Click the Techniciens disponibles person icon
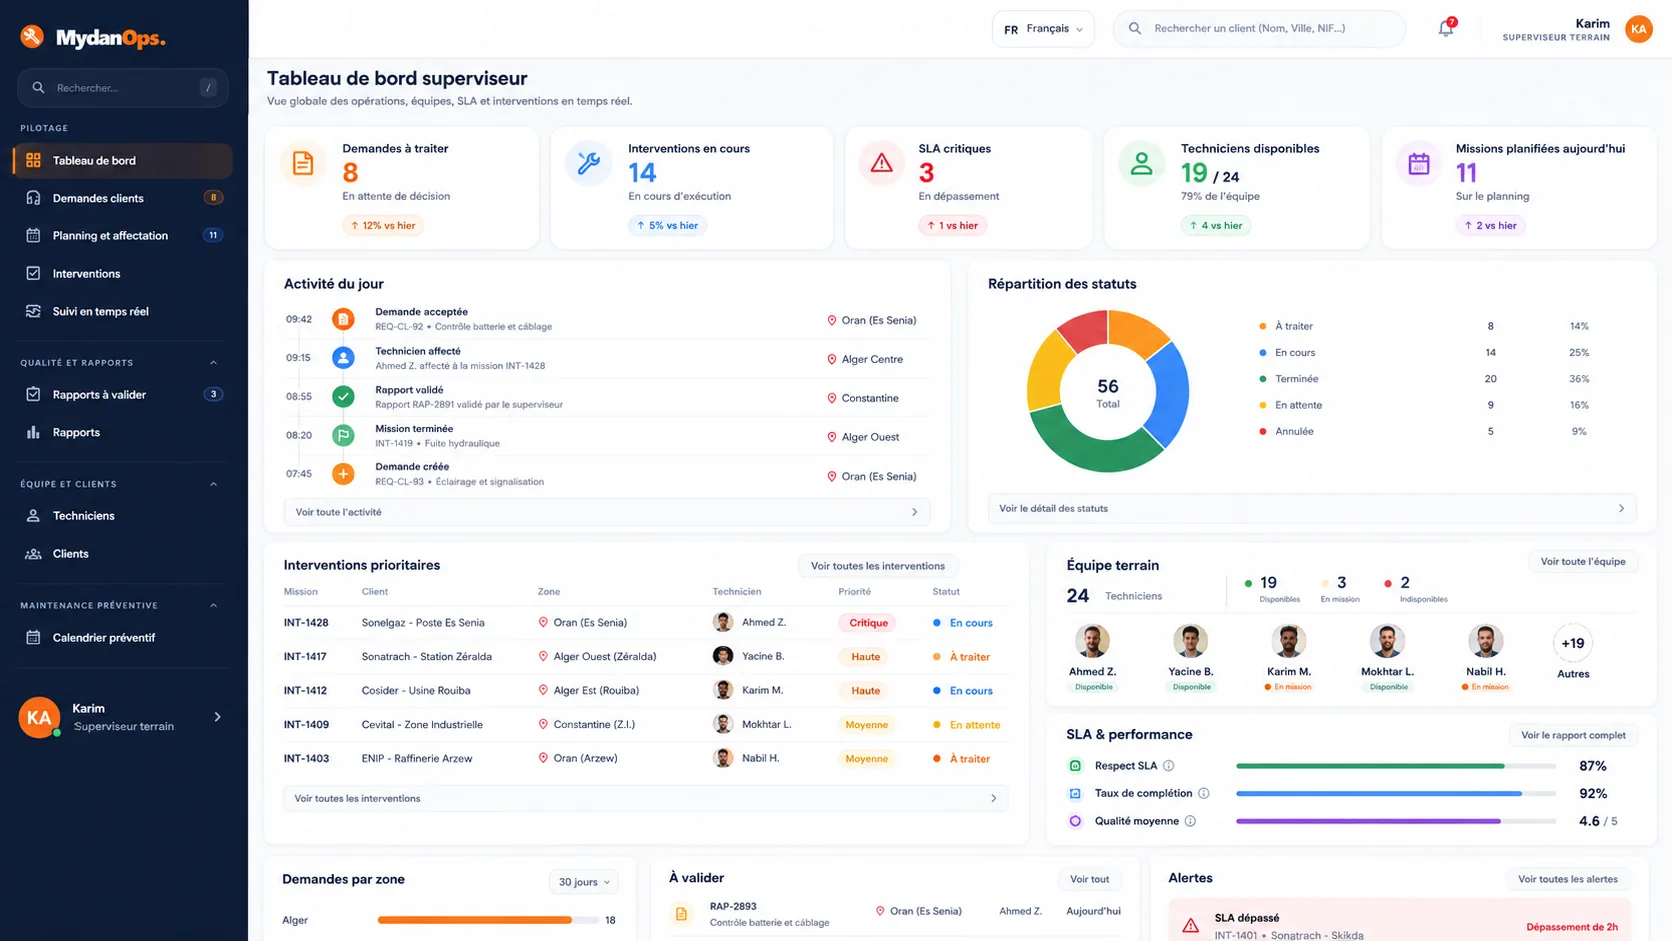The image size is (1672, 941). pyautogui.click(x=1141, y=163)
